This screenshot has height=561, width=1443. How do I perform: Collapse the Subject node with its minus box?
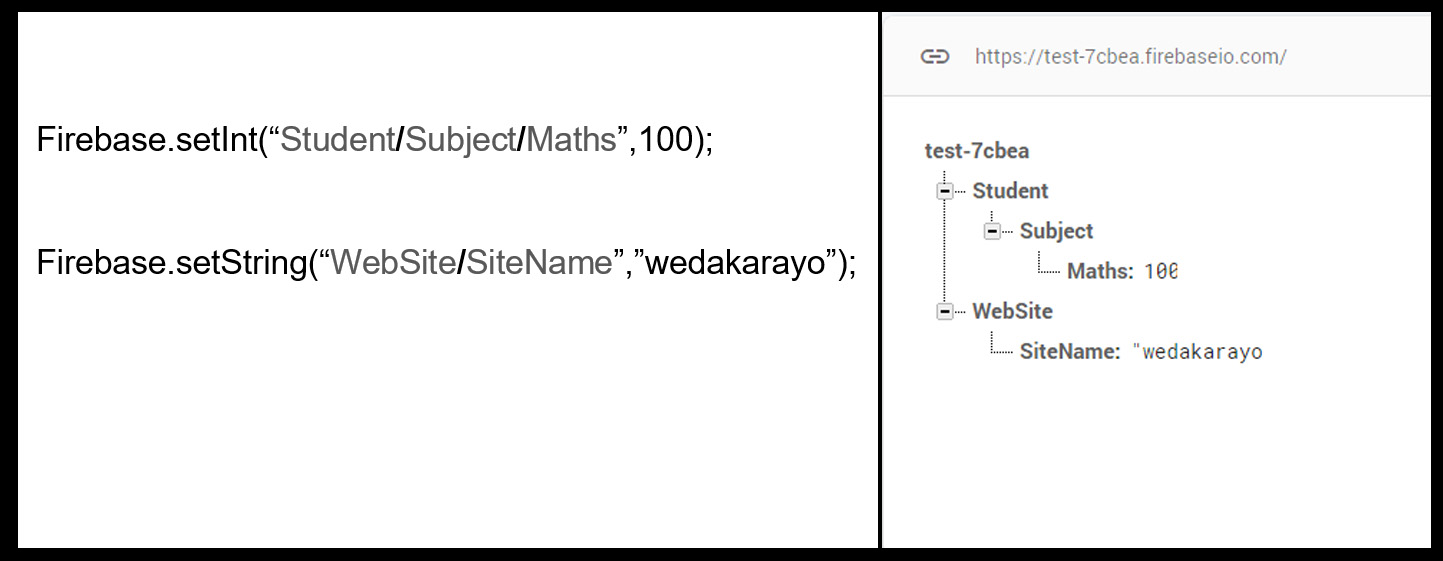(992, 231)
